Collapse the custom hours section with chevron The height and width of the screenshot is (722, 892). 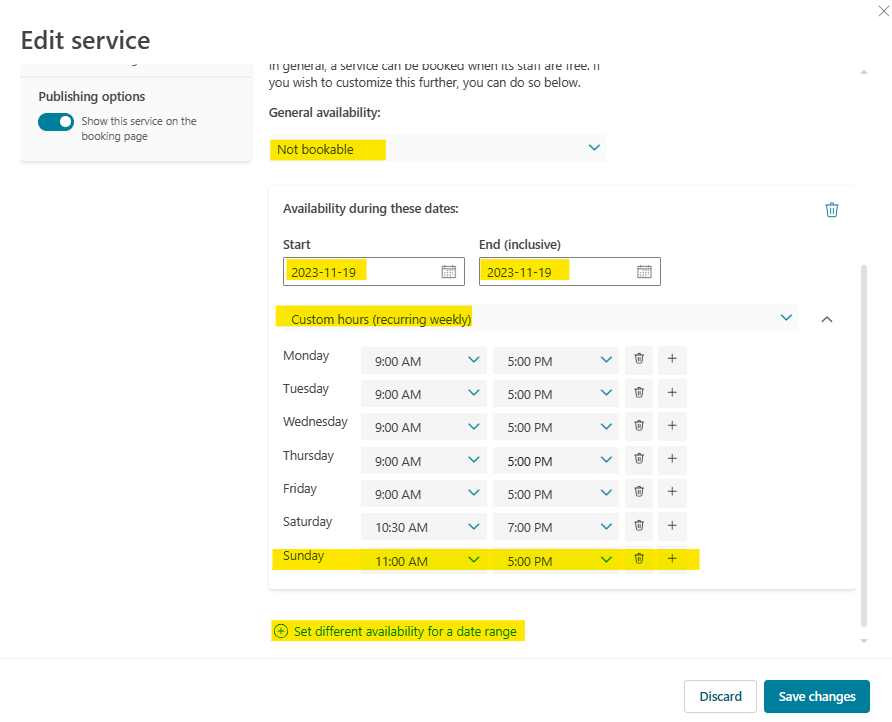coord(827,317)
